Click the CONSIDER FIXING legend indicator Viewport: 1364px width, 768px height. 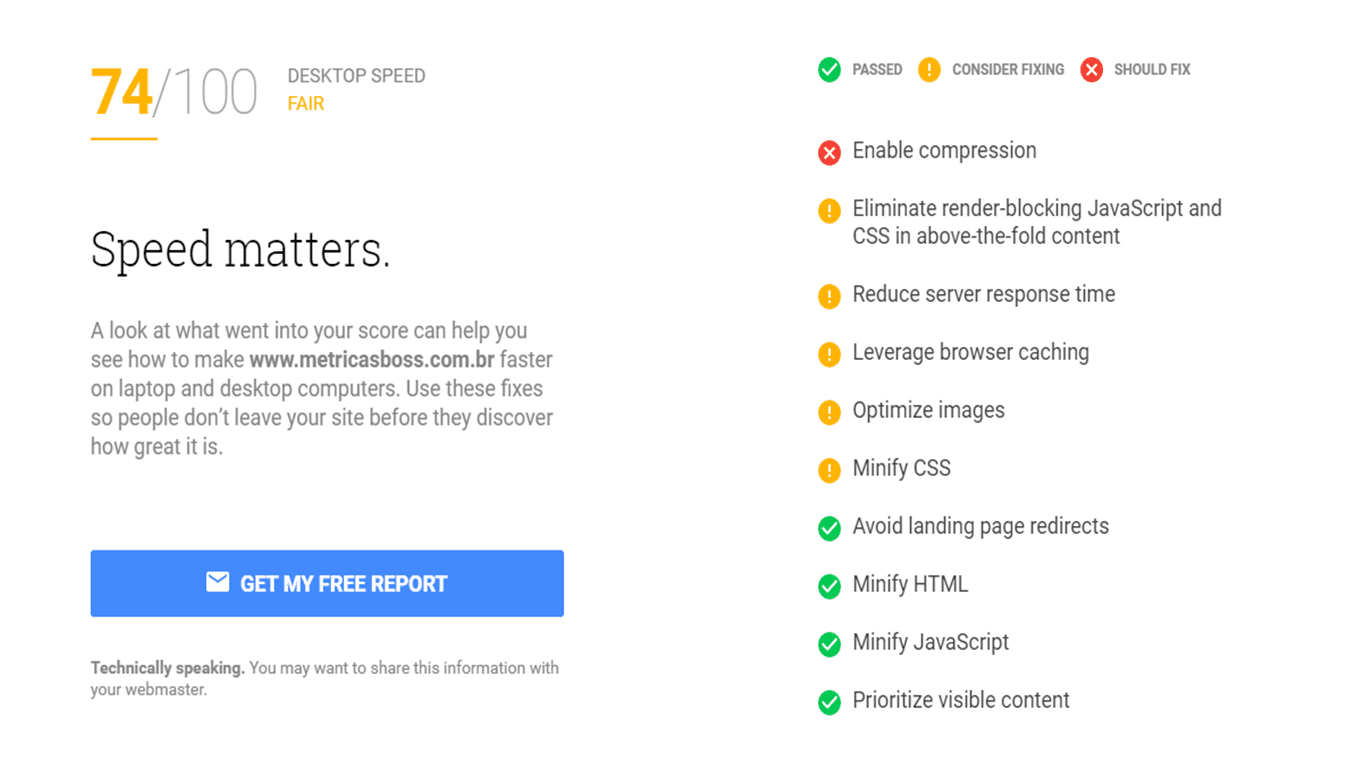[x=927, y=69]
